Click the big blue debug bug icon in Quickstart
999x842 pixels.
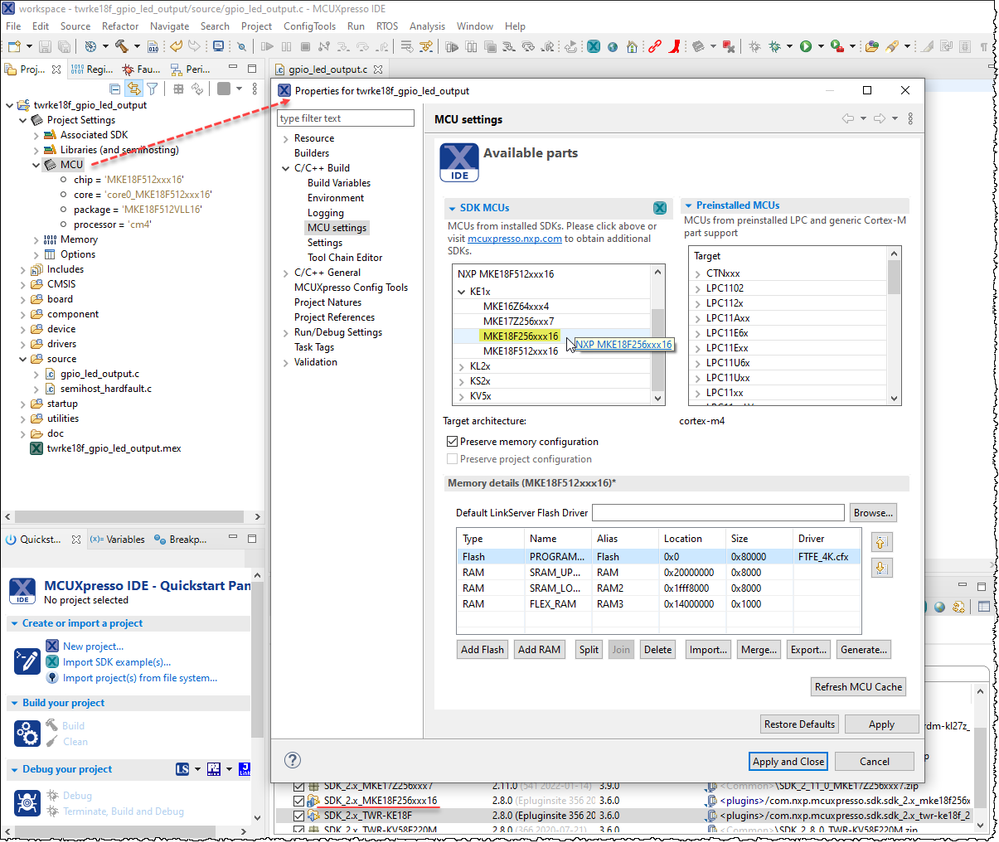click(x=27, y=803)
